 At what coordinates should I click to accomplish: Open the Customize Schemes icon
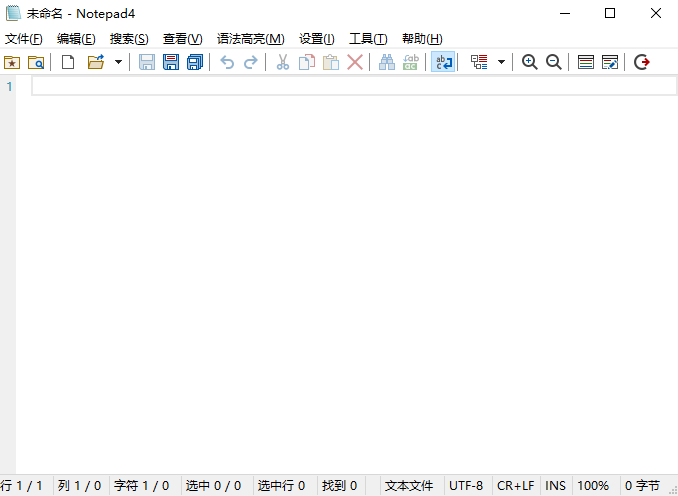(610, 62)
